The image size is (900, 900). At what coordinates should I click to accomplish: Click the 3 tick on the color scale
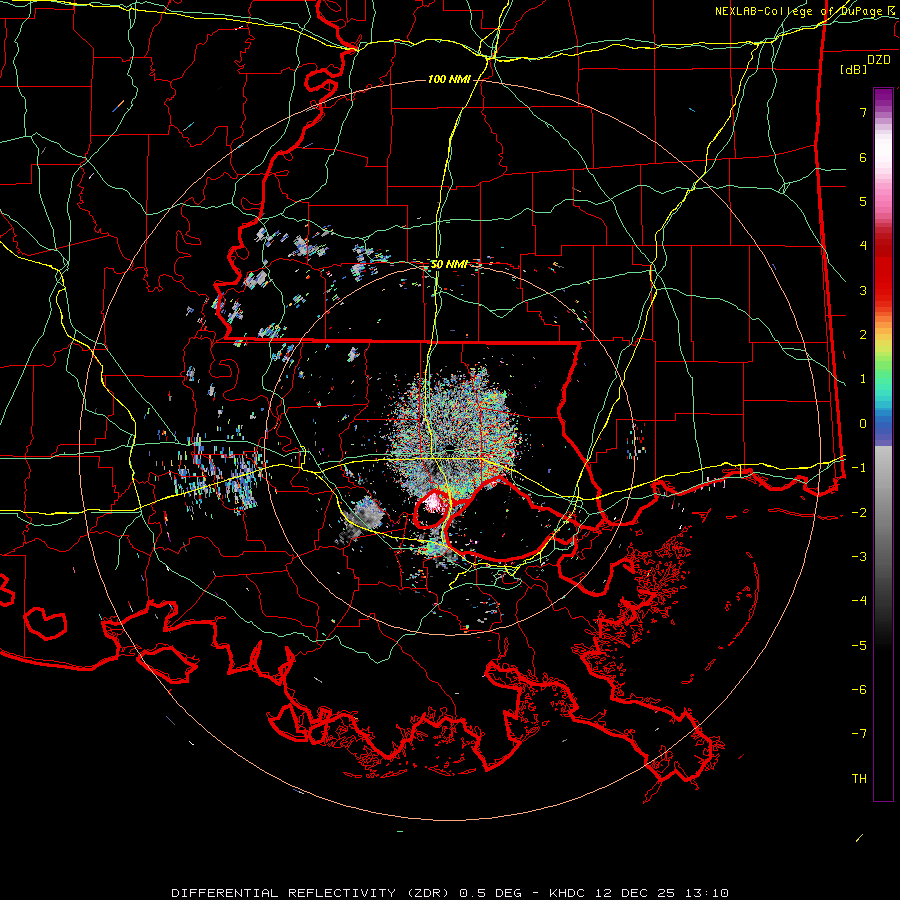tap(863, 290)
